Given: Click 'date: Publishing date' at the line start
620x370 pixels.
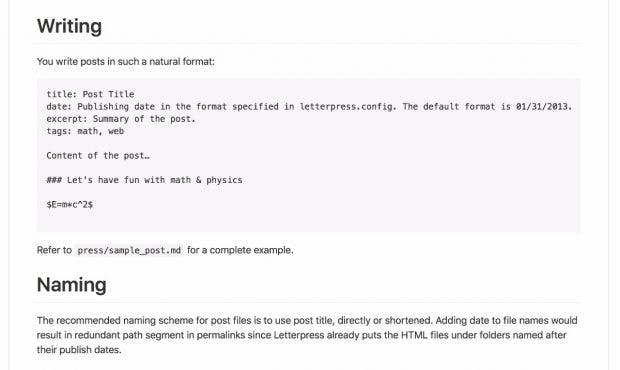Looking at the screenshot, I should pyautogui.click(x=100, y=106).
